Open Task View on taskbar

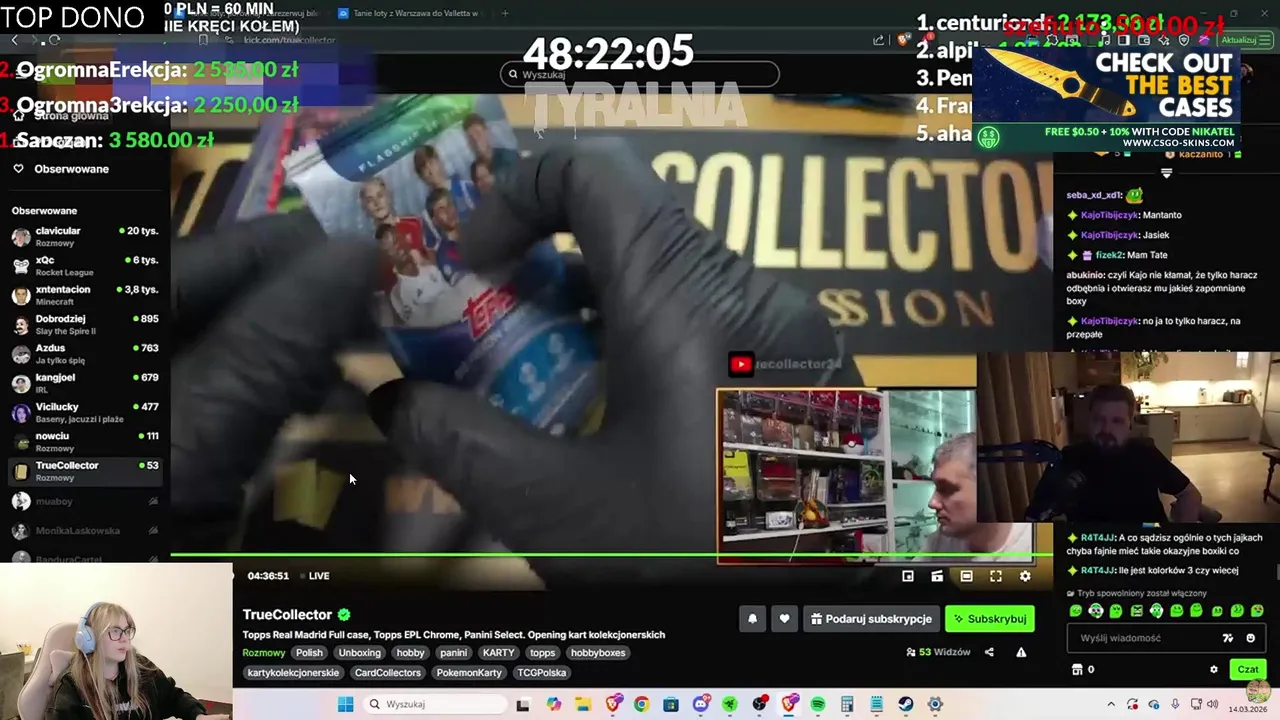(522, 704)
